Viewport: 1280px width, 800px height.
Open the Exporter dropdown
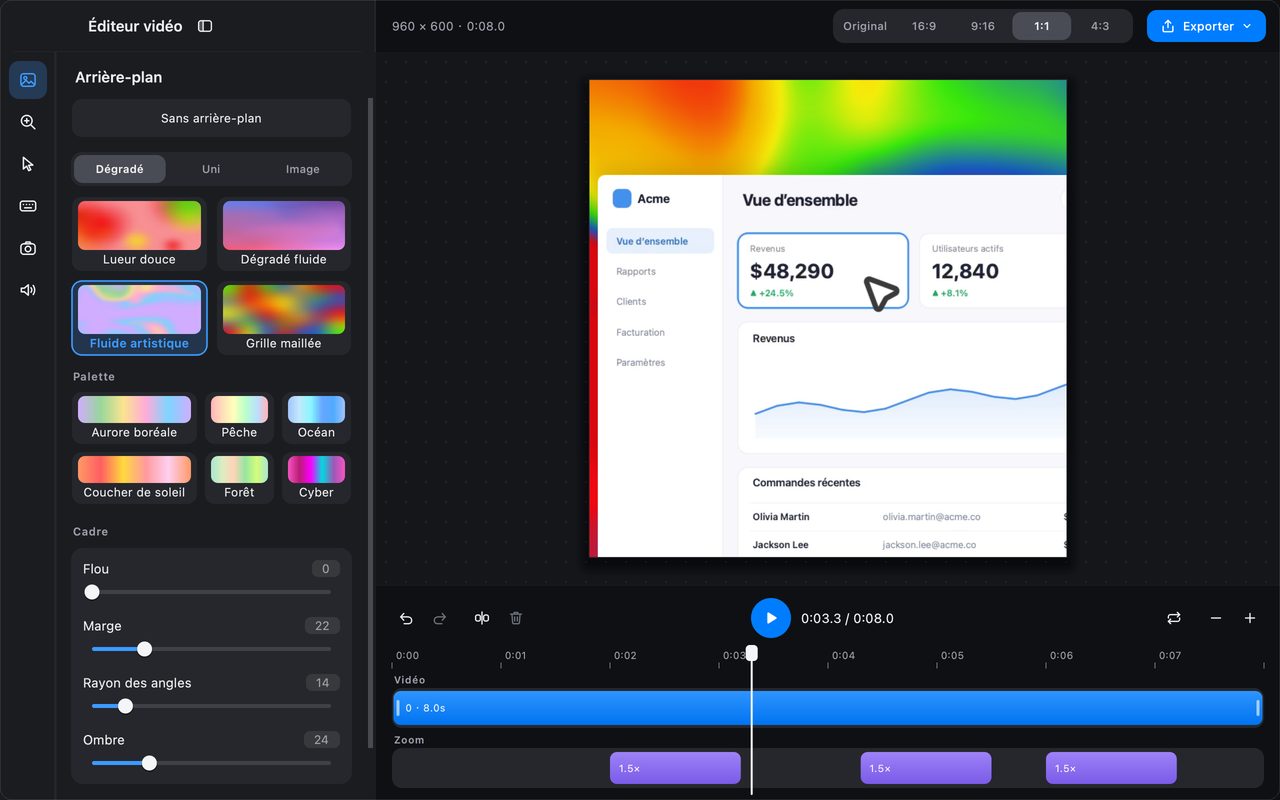tap(1206, 26)
